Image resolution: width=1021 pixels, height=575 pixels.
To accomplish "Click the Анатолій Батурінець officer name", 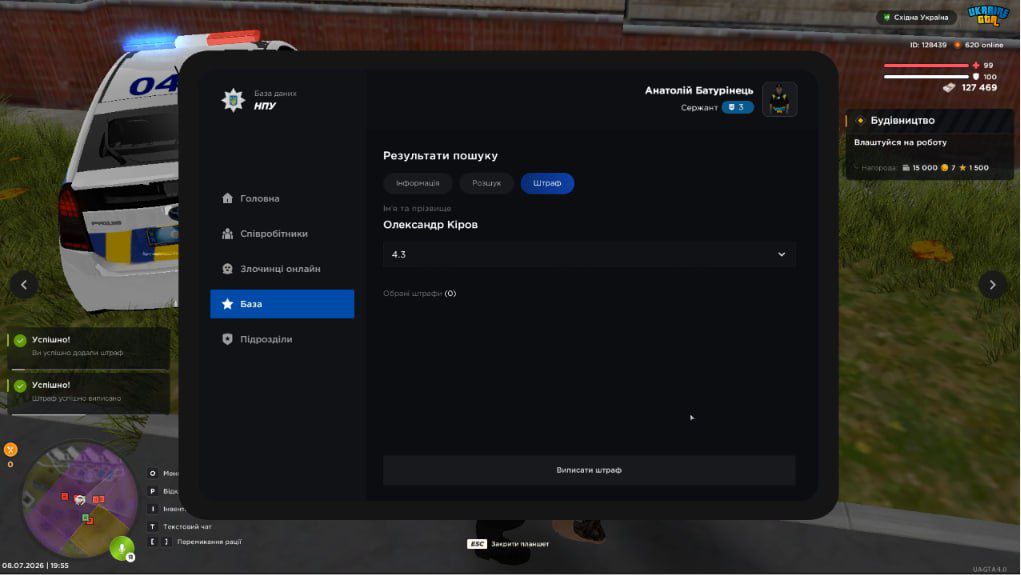I will [x=699, y=91].
